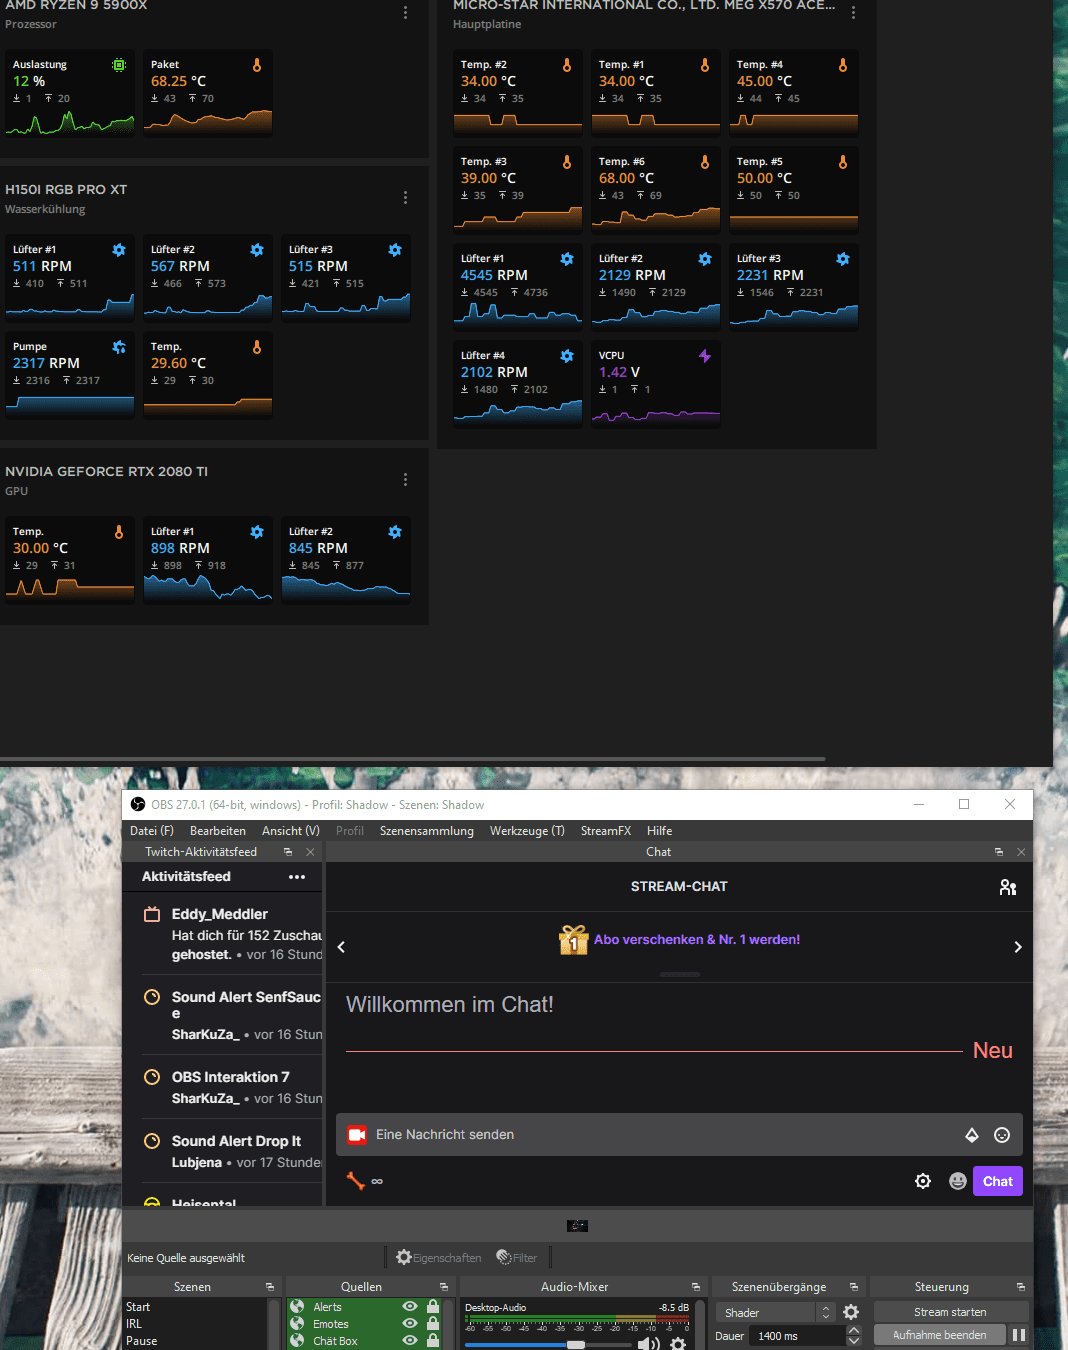
Task: Click thermometer icon on GPU Temp. tile
Action: pos(119,532)
